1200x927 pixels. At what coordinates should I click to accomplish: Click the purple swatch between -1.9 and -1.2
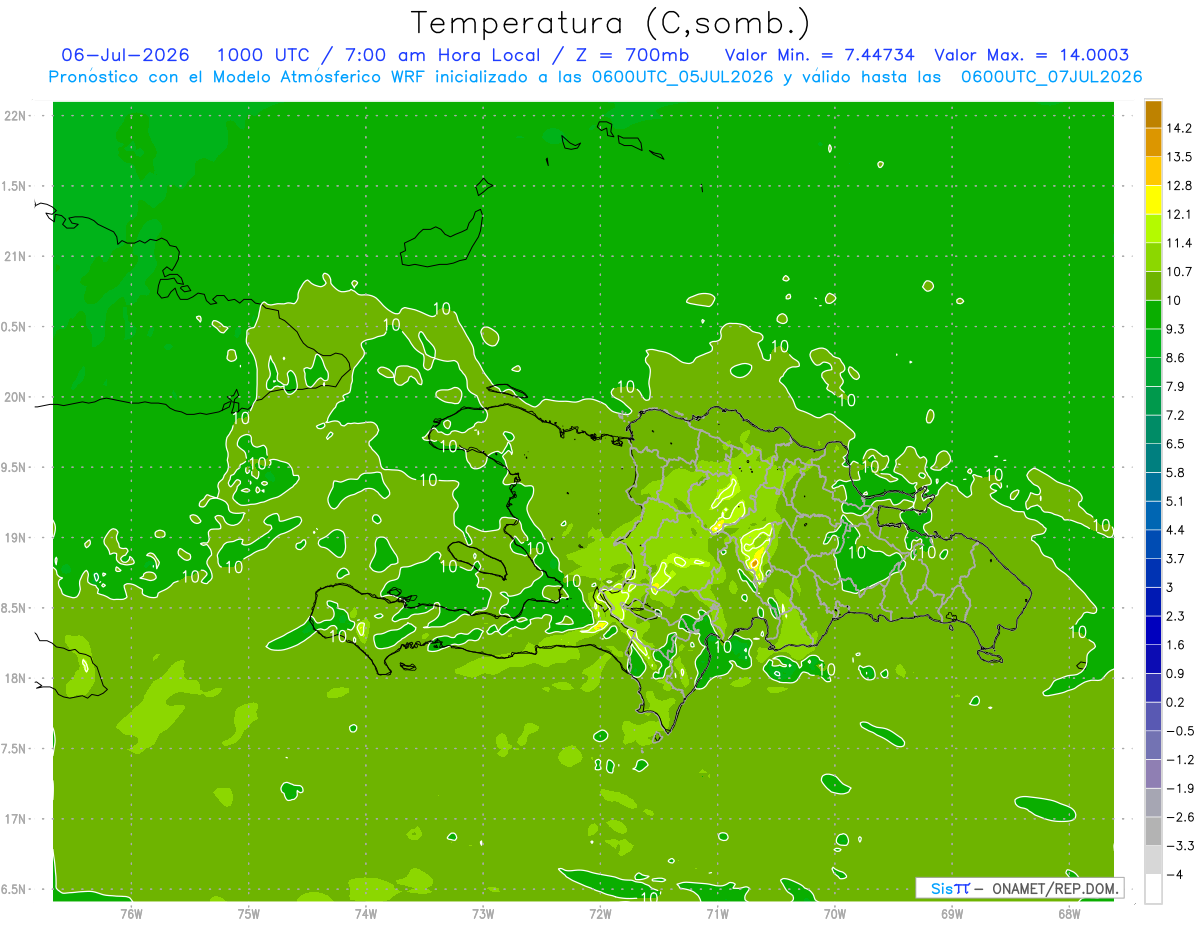1154,773
